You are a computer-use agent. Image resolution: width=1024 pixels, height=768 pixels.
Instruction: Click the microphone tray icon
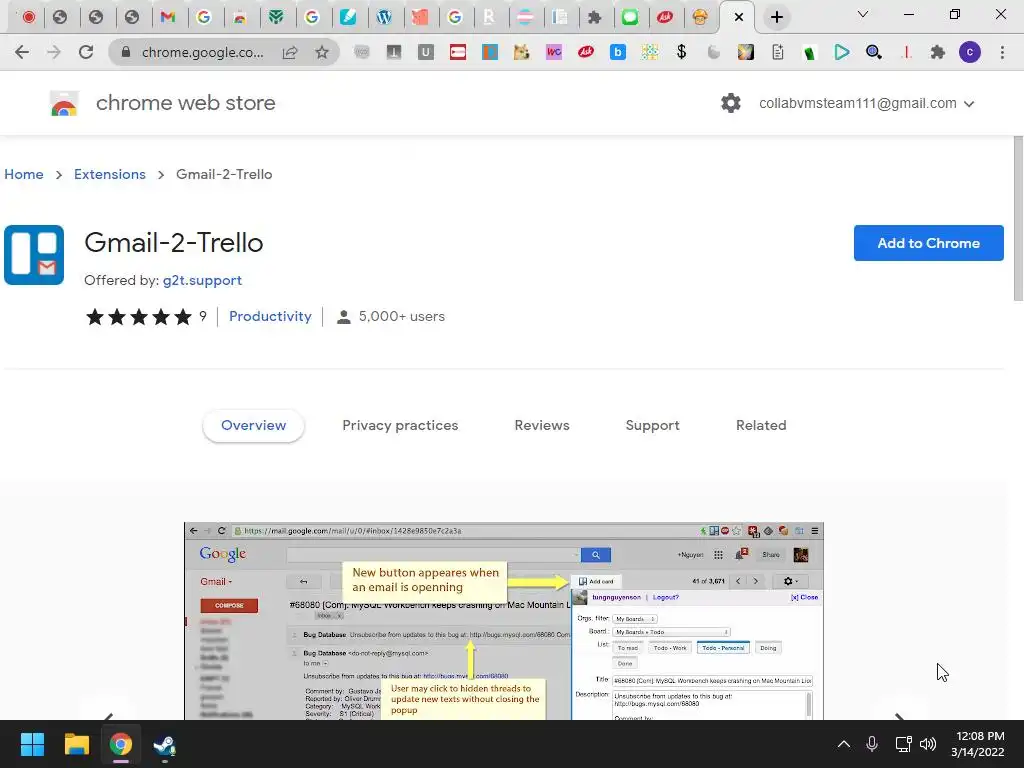[x=872, y=744]
